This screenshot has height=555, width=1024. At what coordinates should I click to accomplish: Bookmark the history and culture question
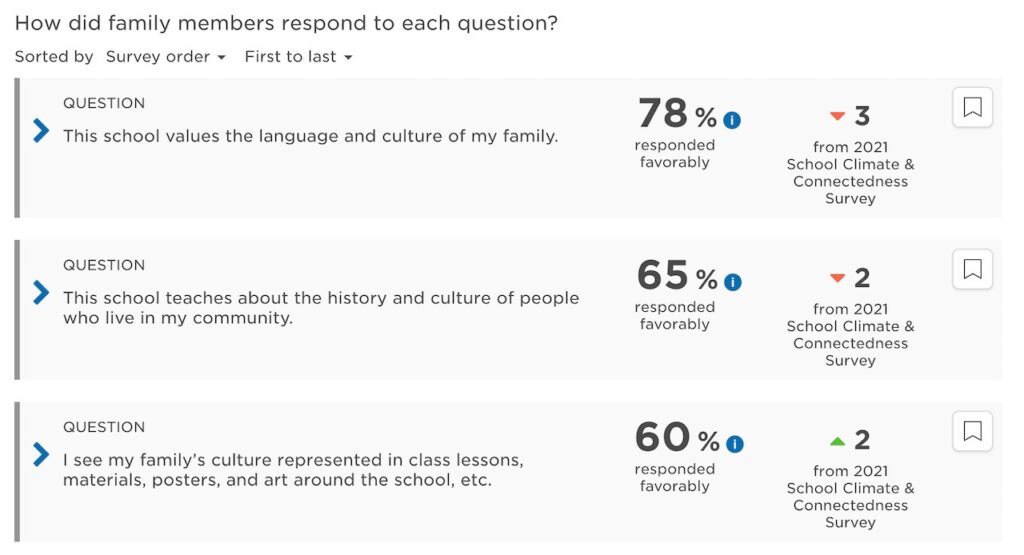[972, 269]
